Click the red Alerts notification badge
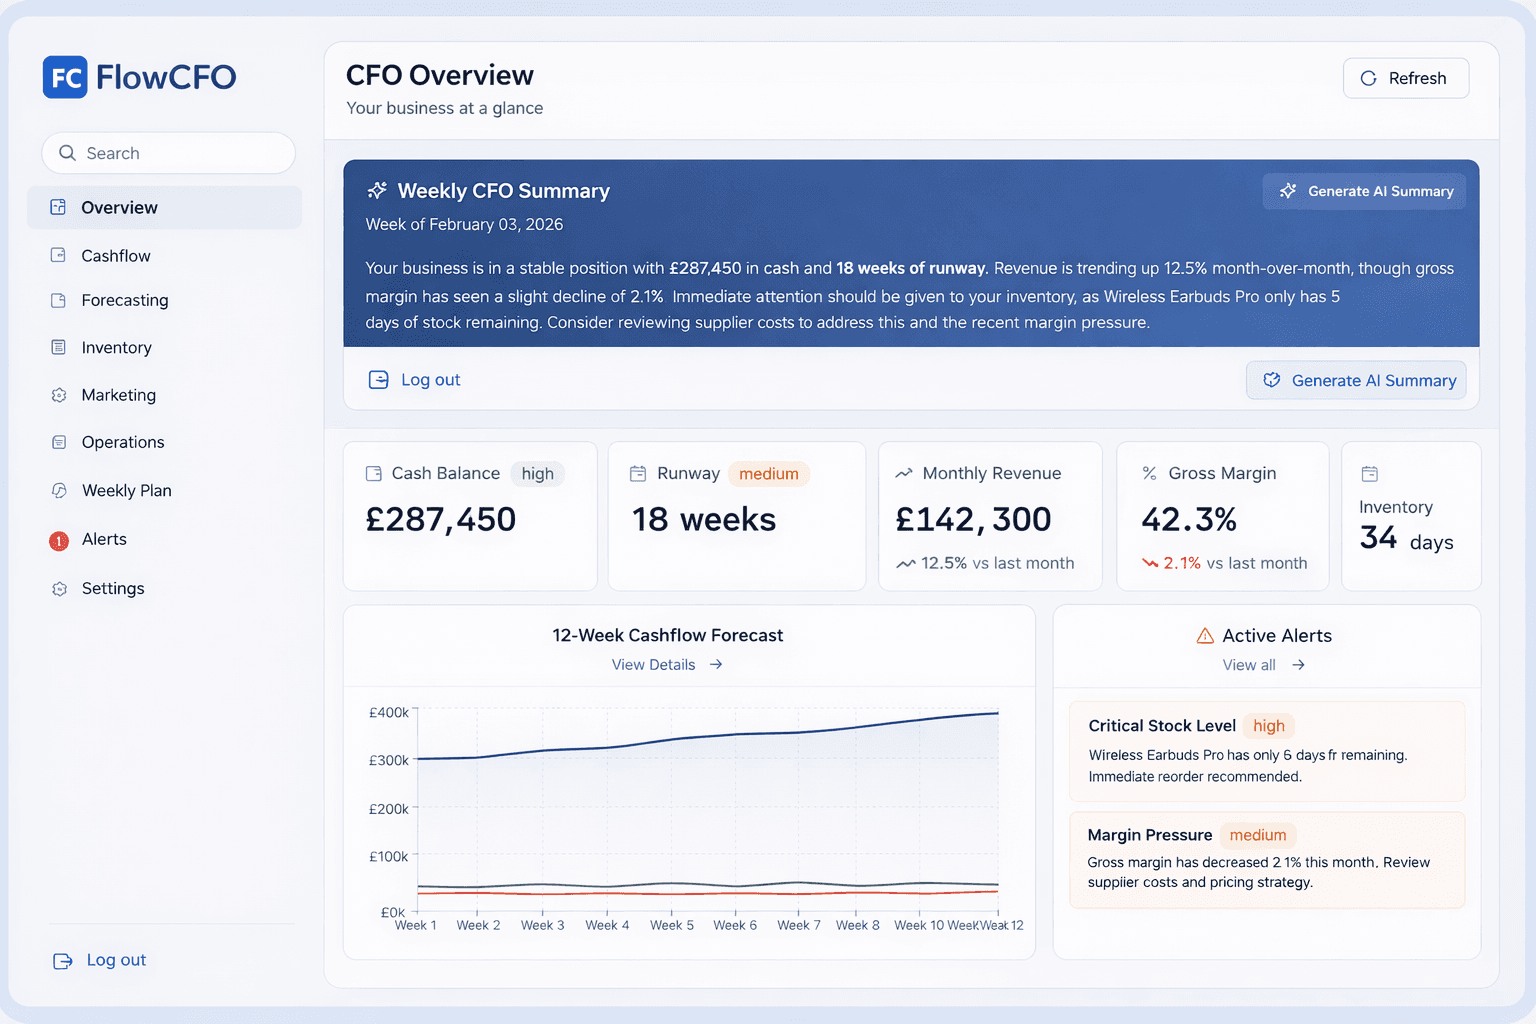 coord(59,541)
